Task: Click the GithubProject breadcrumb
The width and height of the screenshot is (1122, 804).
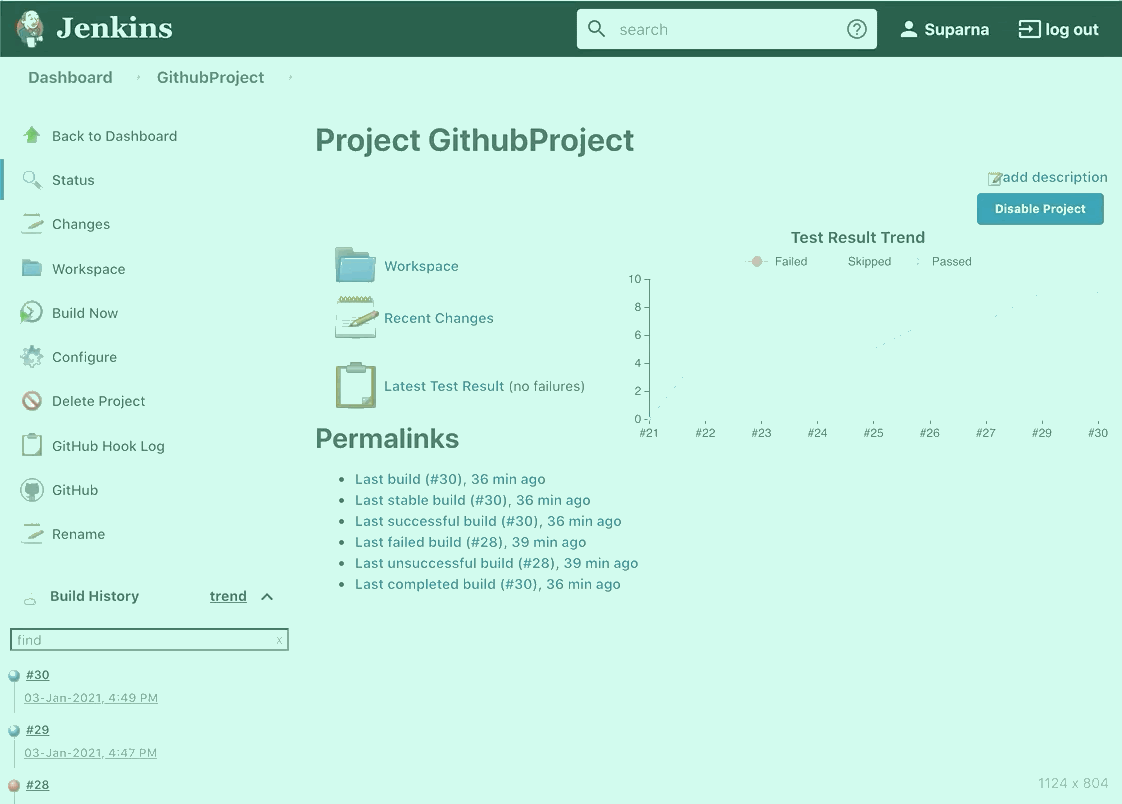Action: coord(210,77)
